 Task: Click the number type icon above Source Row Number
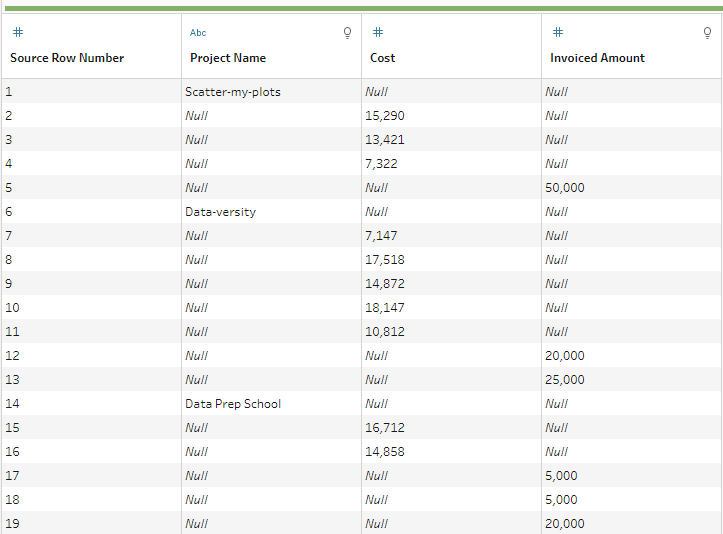coord(18,32)
